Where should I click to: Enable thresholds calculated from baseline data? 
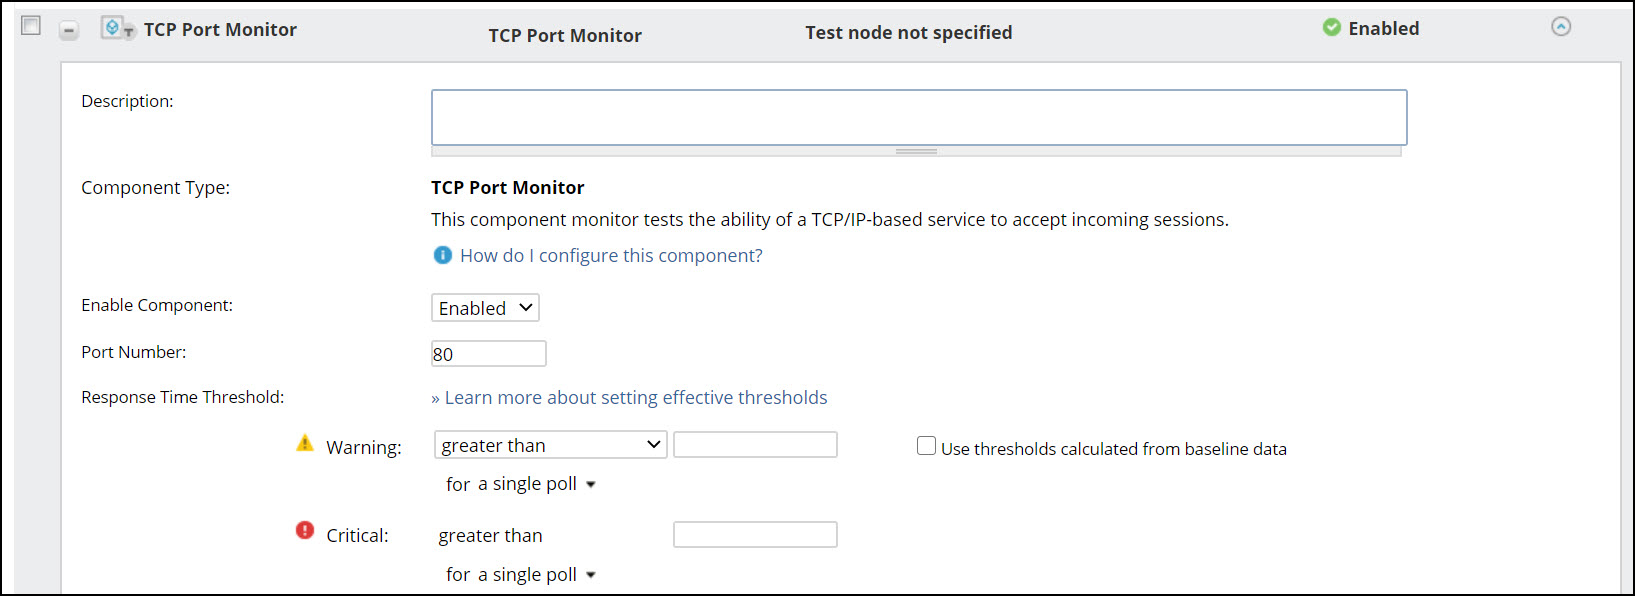pos(926,446)
